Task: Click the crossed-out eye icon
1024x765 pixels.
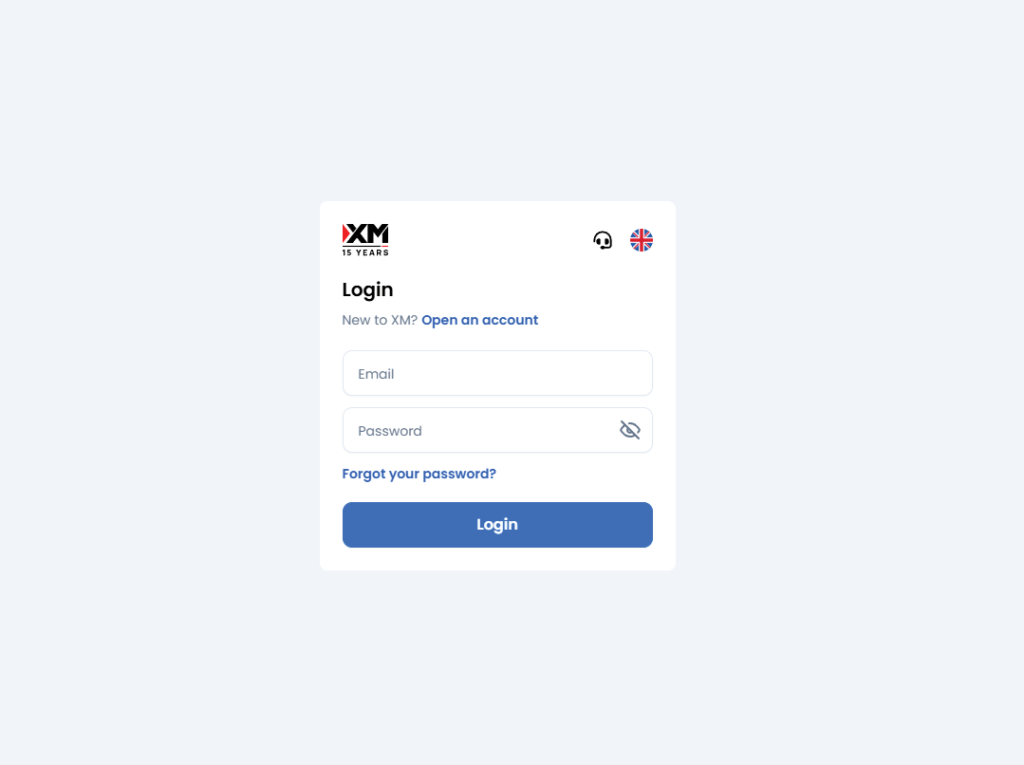Action: [629, 430]
